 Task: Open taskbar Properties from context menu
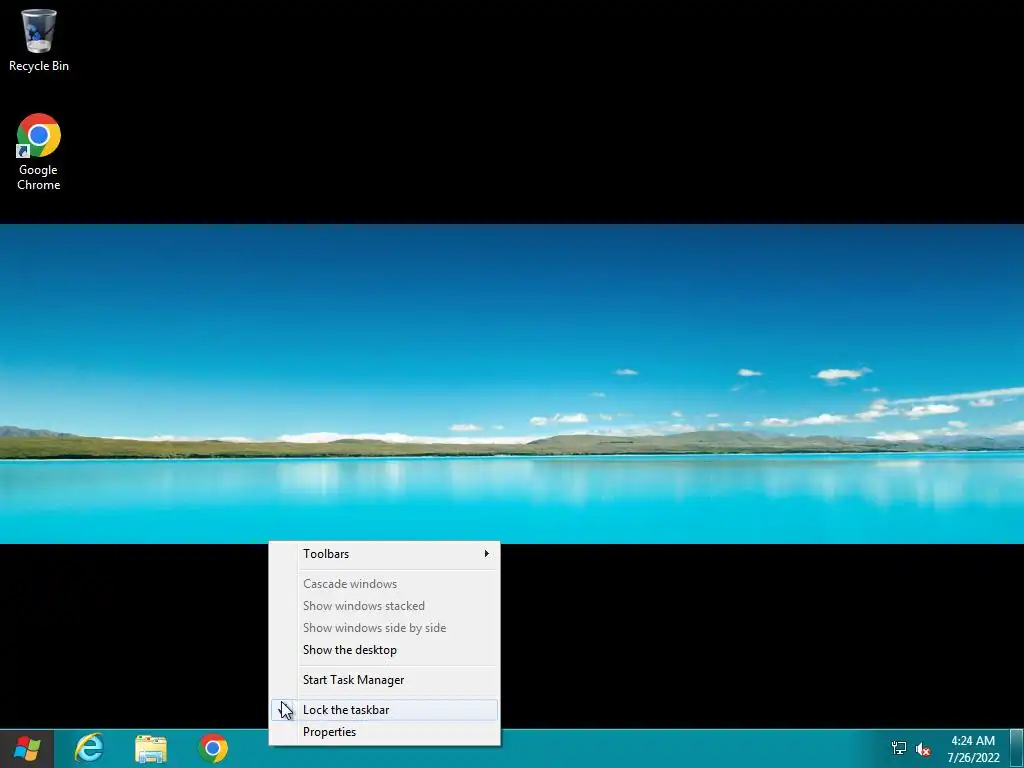click(384, 732)
